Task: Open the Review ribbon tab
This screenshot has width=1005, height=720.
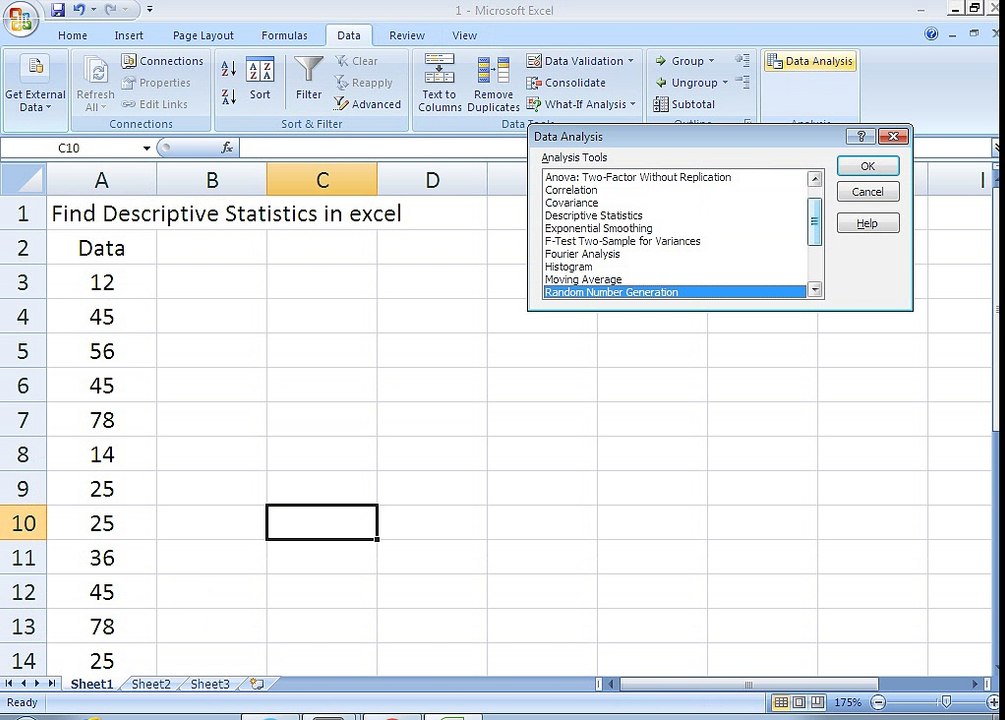Action: coord(407,35)
